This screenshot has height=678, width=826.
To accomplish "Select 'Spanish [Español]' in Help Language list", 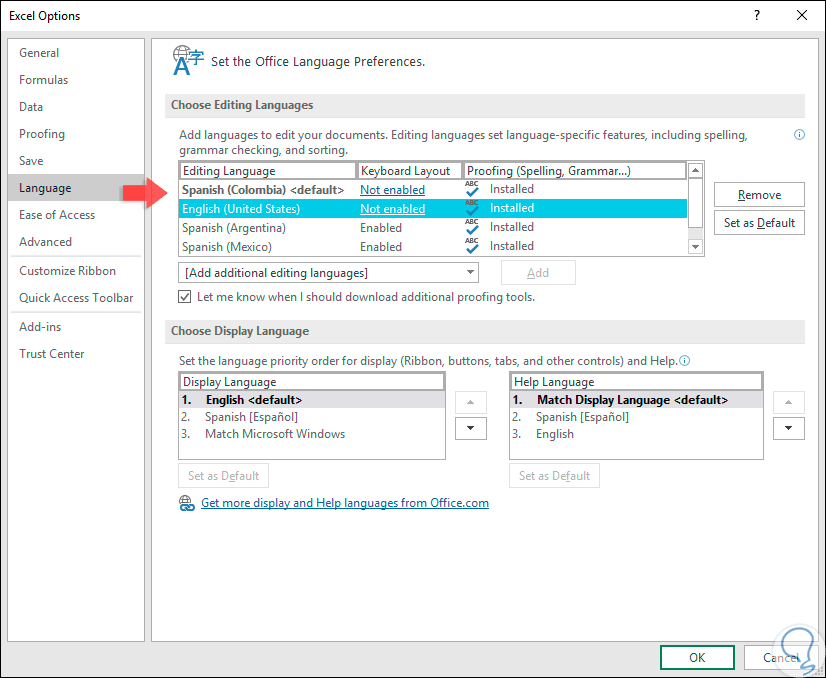I will 636,417.
